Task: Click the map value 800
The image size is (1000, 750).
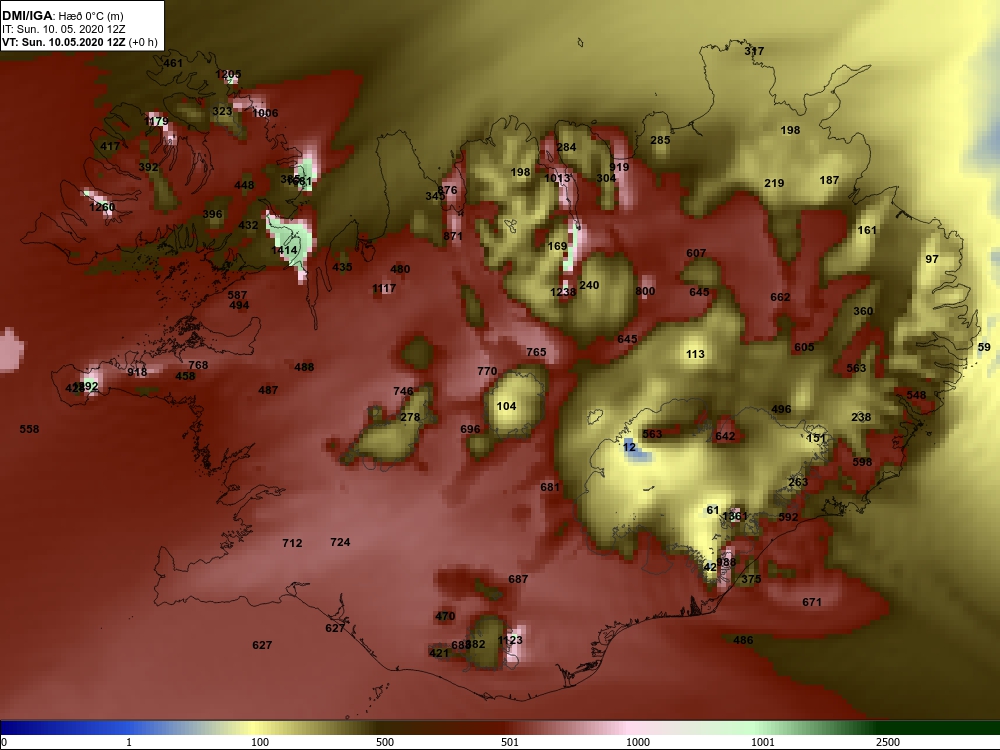Action: coord(645,291)
